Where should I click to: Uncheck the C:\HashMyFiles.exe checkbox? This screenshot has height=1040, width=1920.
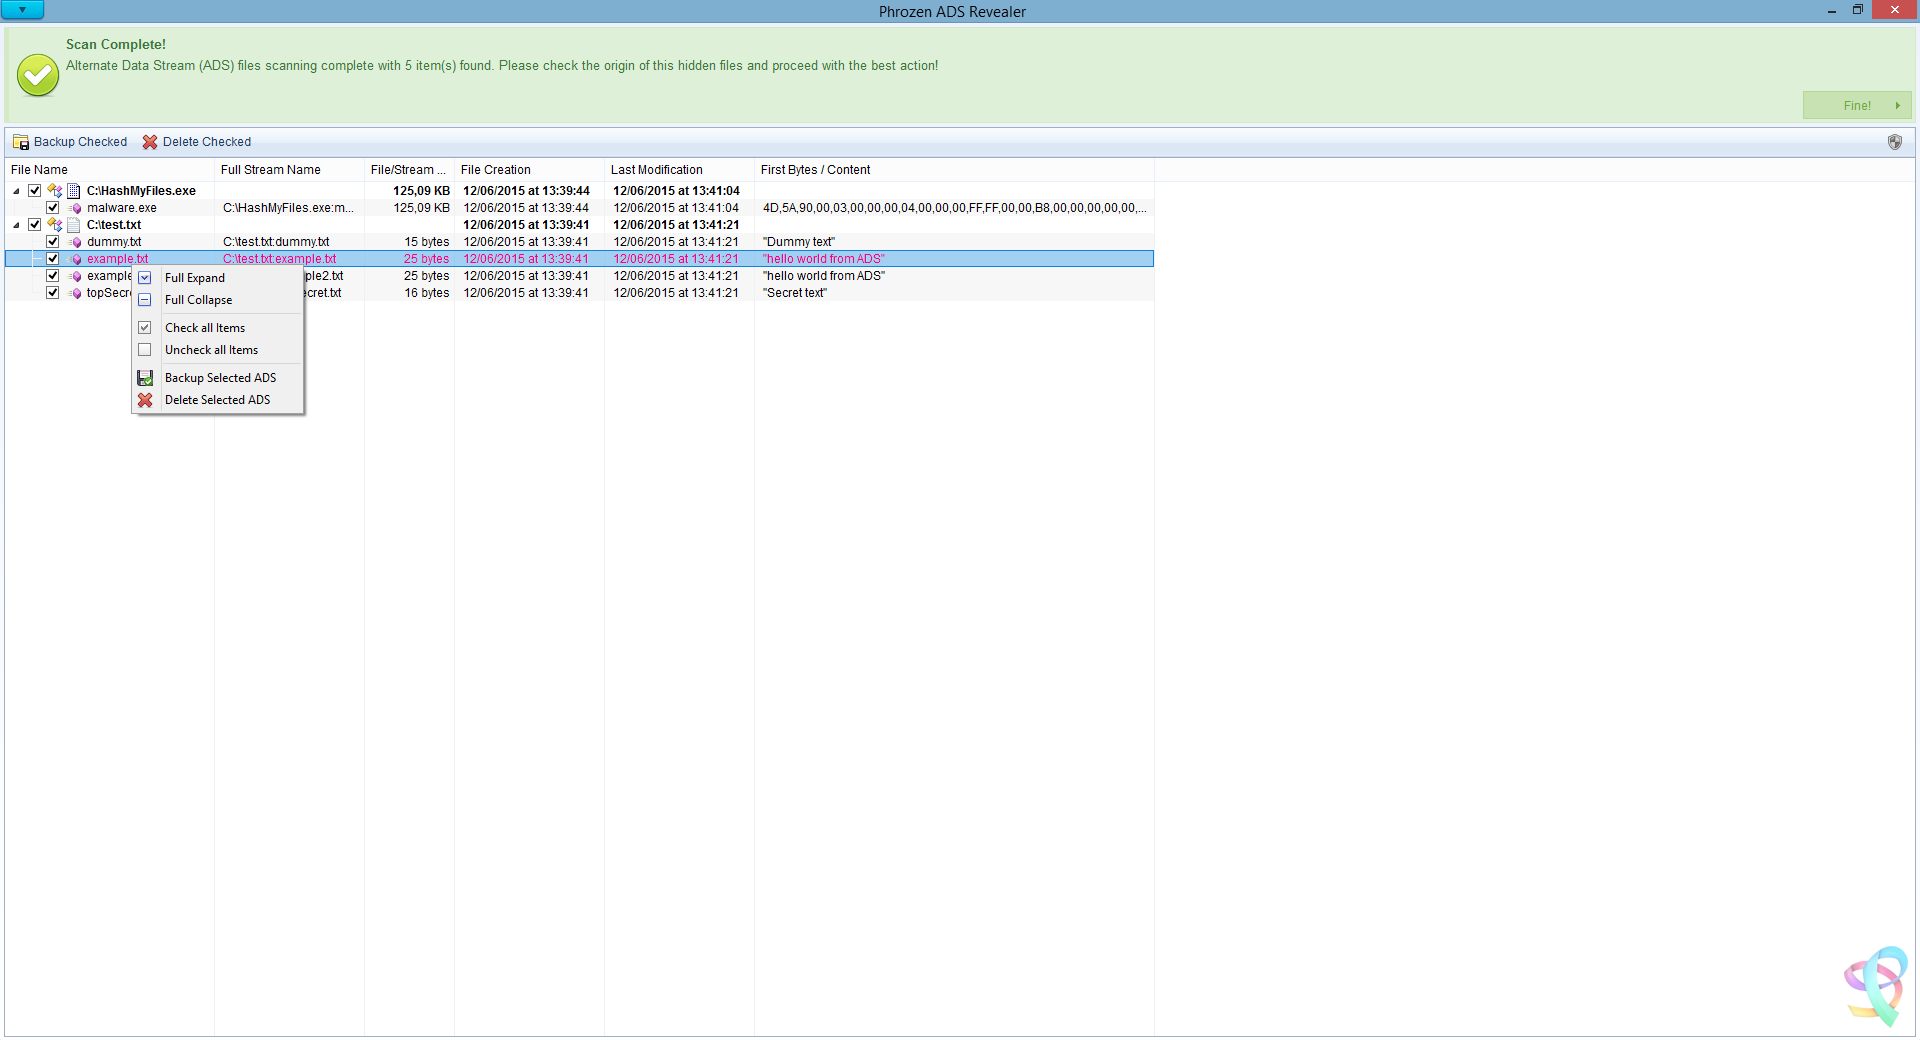(x=35, y=191)
